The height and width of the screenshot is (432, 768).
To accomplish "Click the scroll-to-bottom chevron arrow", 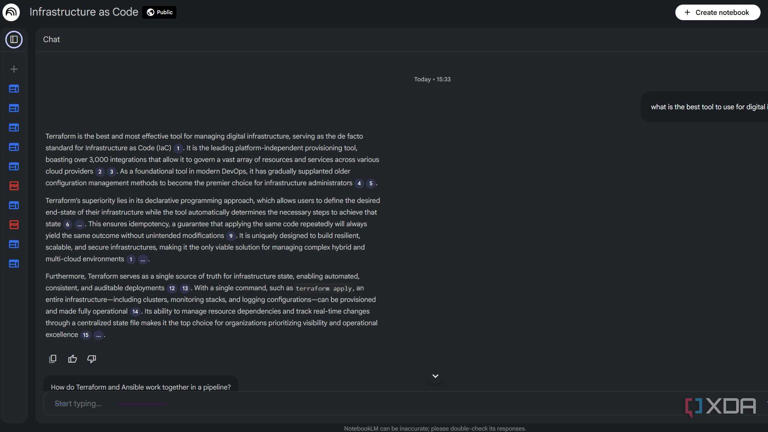I will (435, 376).
